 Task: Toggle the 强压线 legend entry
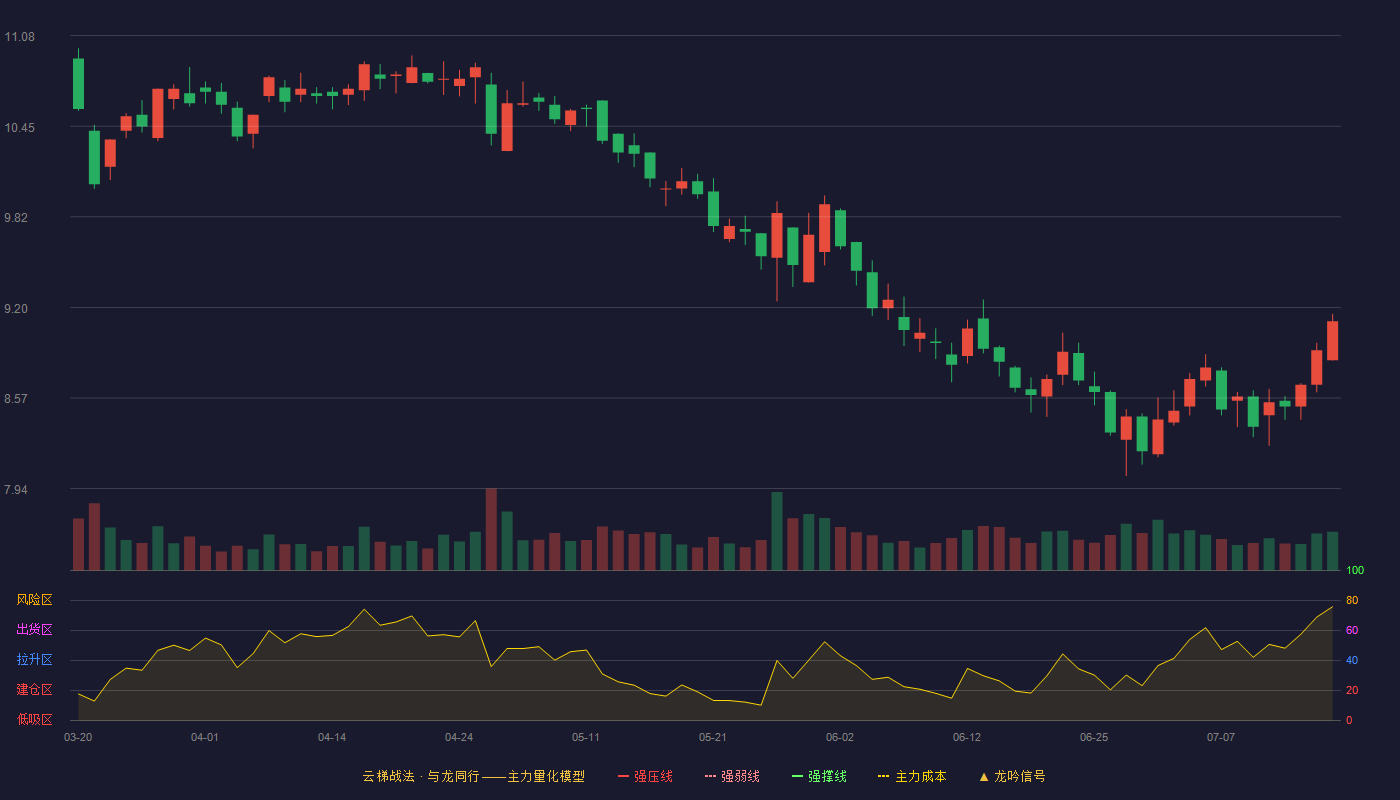645,776
